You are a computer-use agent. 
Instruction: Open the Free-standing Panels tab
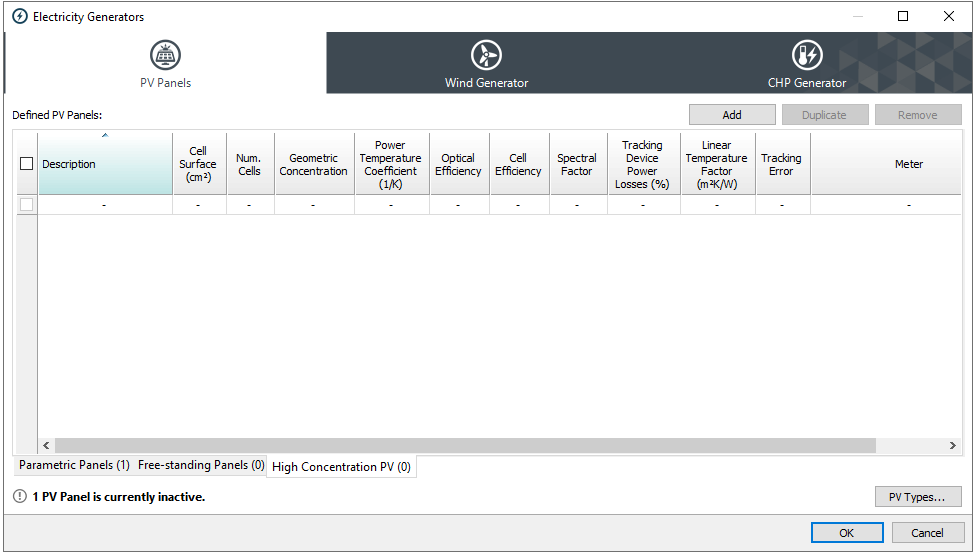(x=201, y=466)
